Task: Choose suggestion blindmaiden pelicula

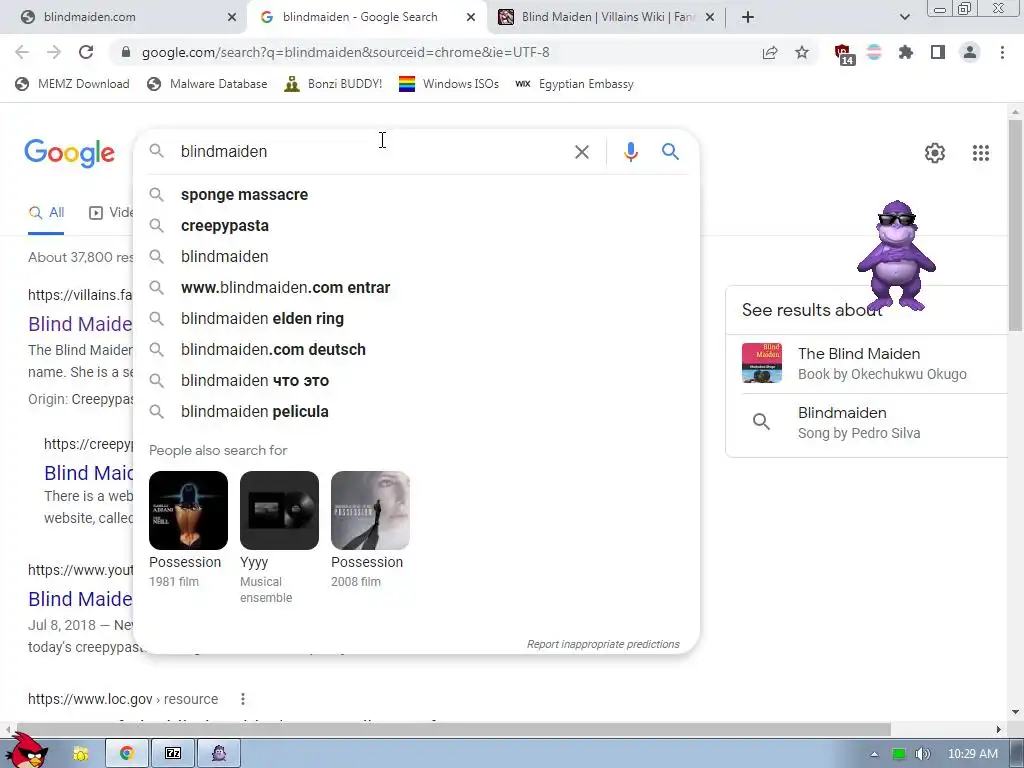Action: (417, 411)
